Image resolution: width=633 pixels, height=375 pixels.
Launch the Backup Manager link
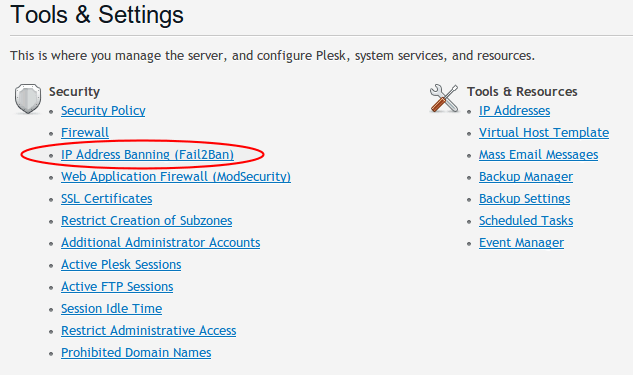point(526,176)
